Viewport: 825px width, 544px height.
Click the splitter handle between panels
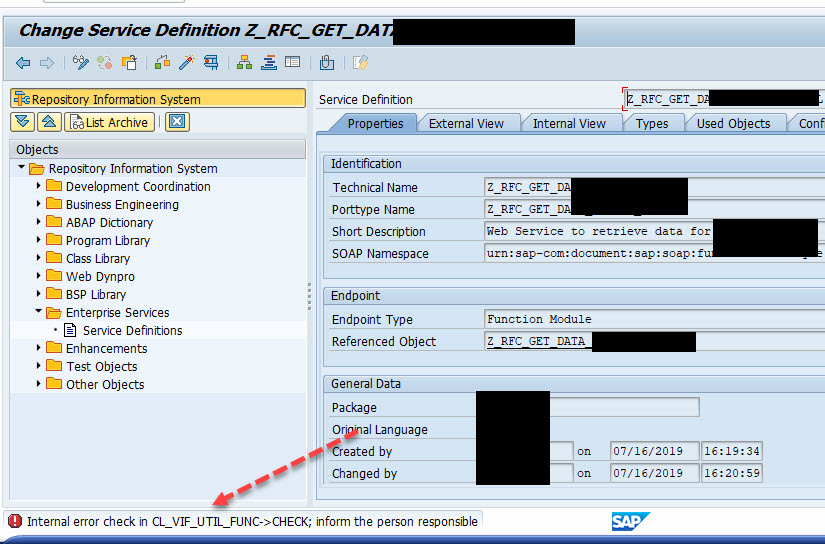click(309, 296)
